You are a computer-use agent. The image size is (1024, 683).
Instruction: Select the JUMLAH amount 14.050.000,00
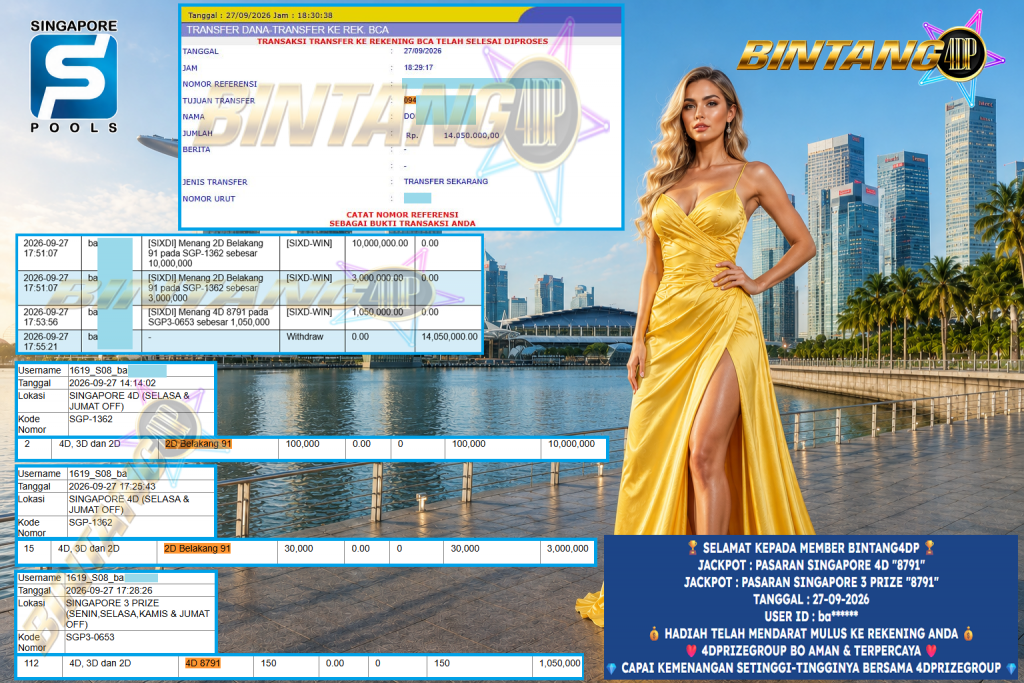[471, 135]
